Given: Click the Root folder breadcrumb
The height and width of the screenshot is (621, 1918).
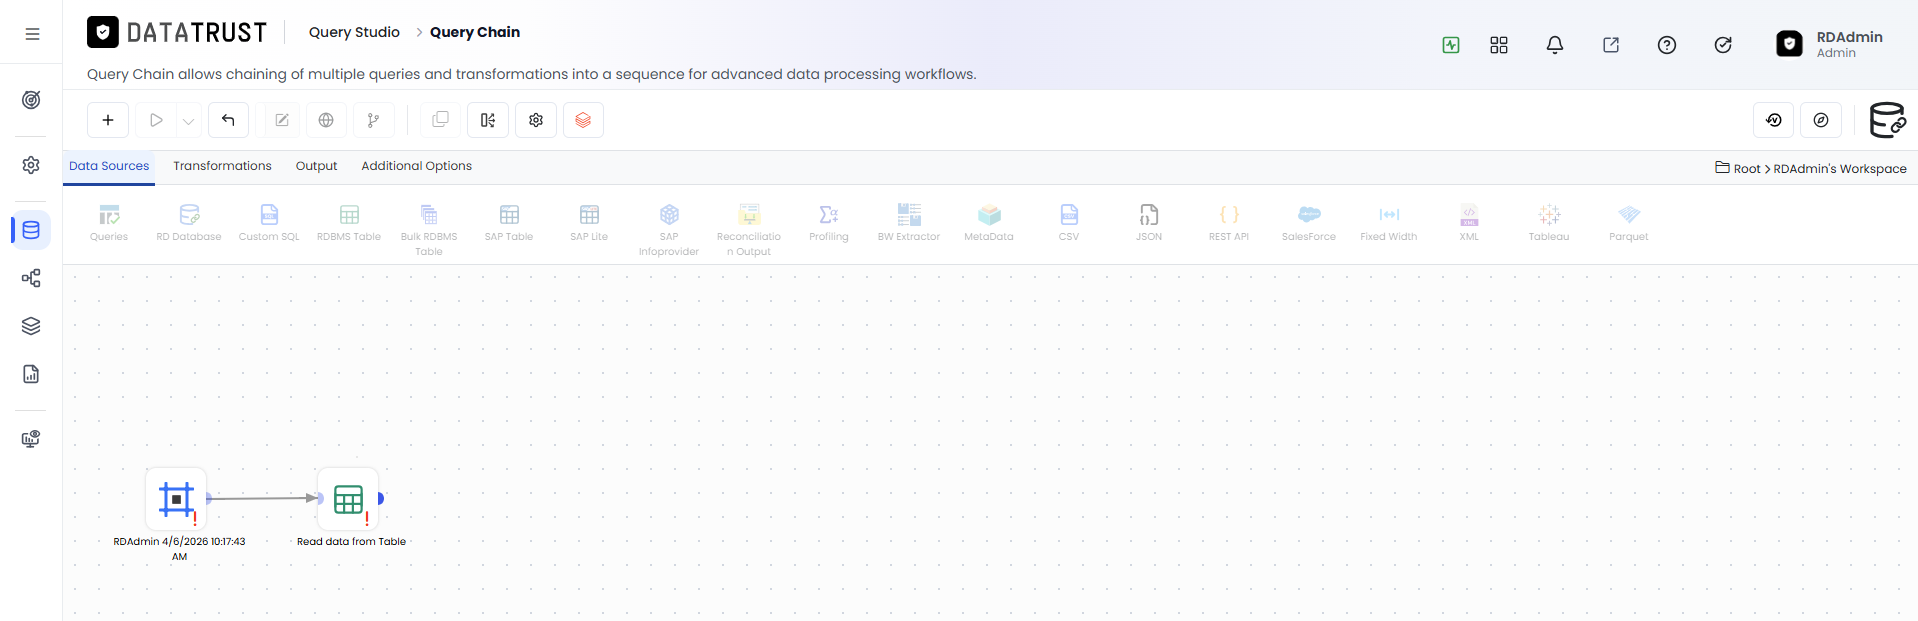Looking at the screenshot, I should pos(1738,168).
